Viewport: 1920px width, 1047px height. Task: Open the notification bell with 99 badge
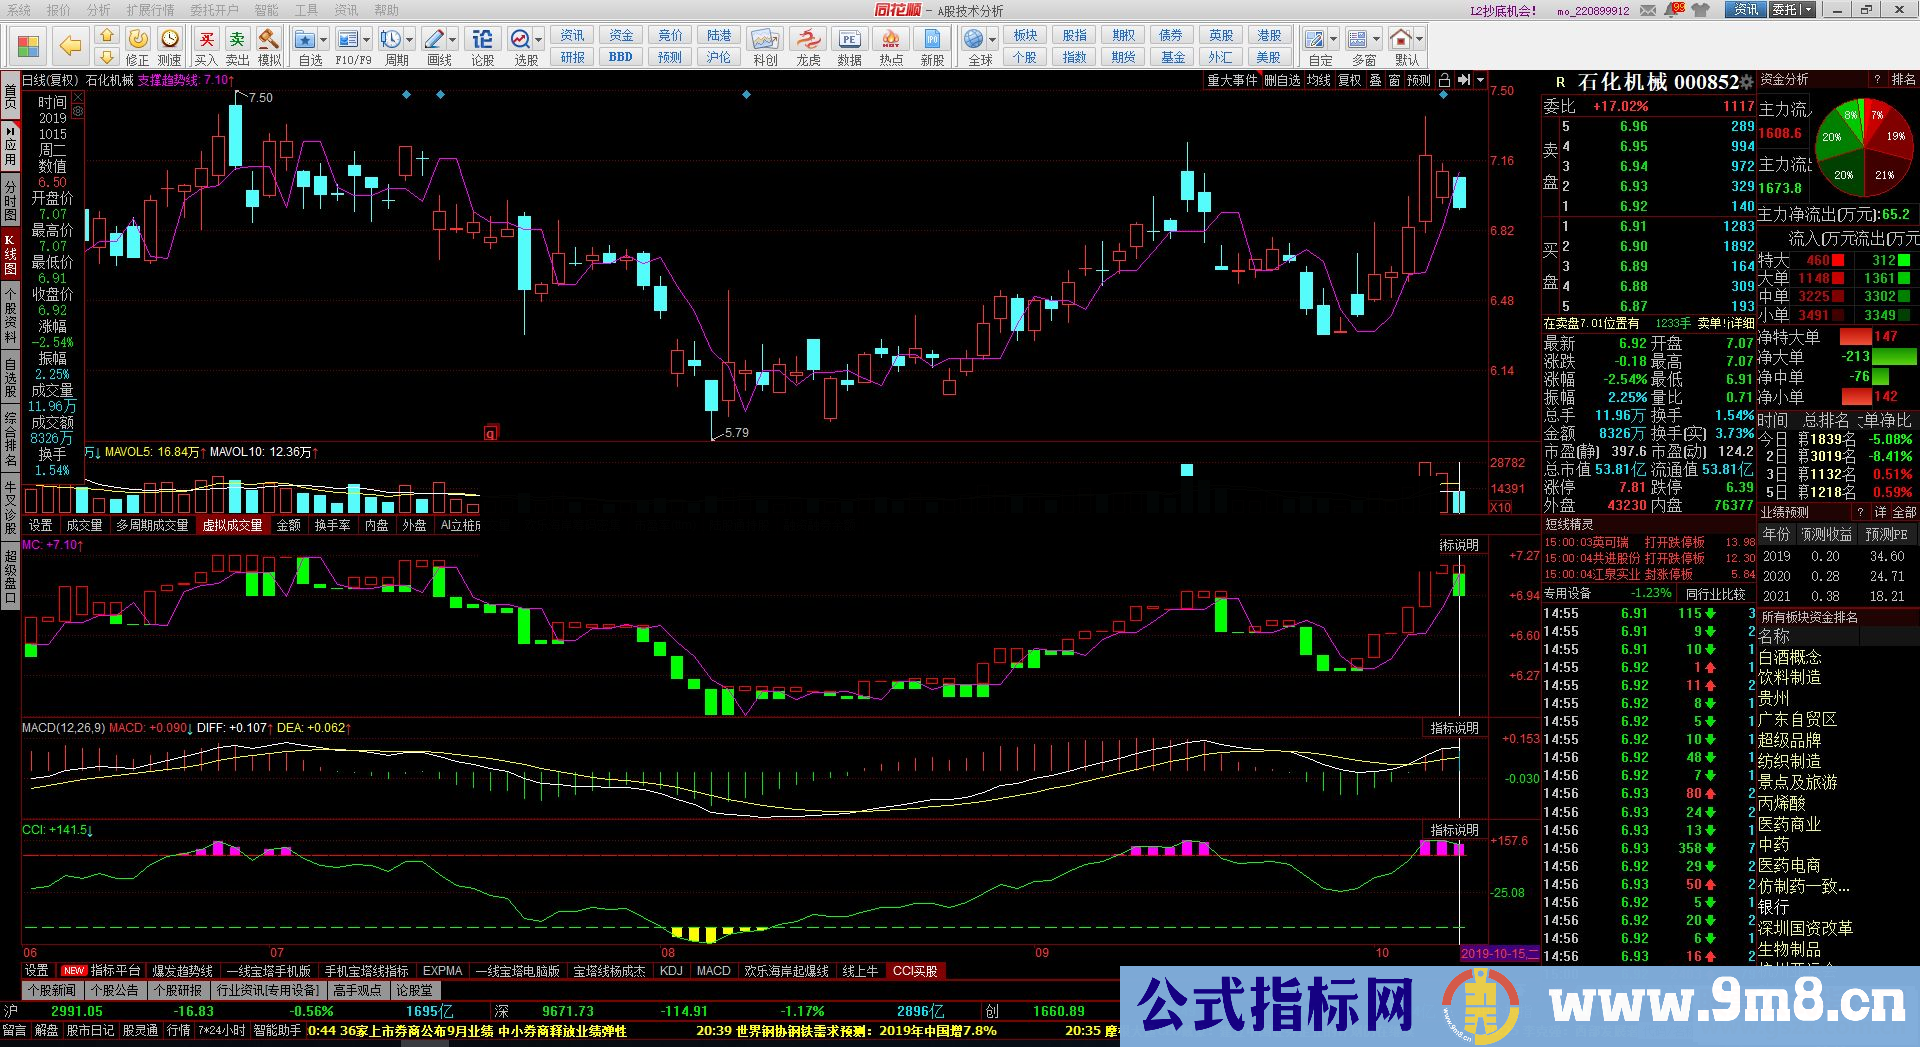1674,9
